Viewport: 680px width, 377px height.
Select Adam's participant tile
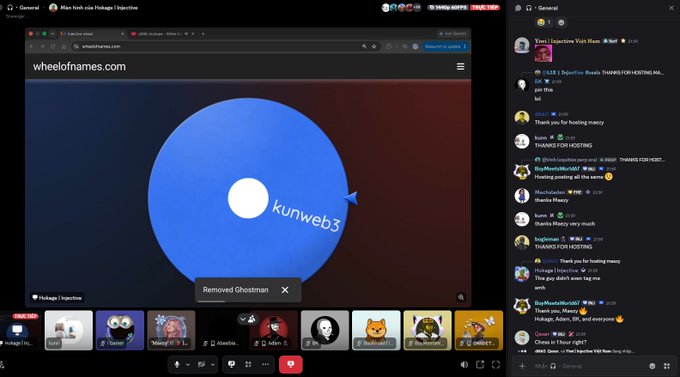click(x=274, y=330)
